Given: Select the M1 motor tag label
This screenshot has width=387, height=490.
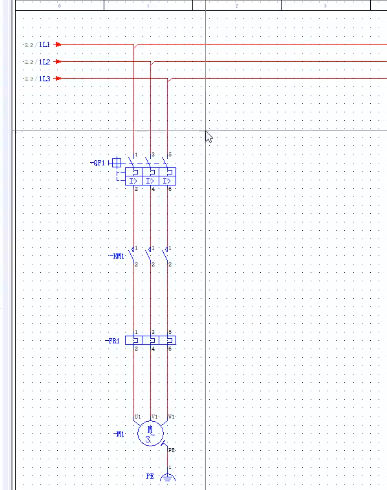Looking at the screenshot, I should 119,434.
